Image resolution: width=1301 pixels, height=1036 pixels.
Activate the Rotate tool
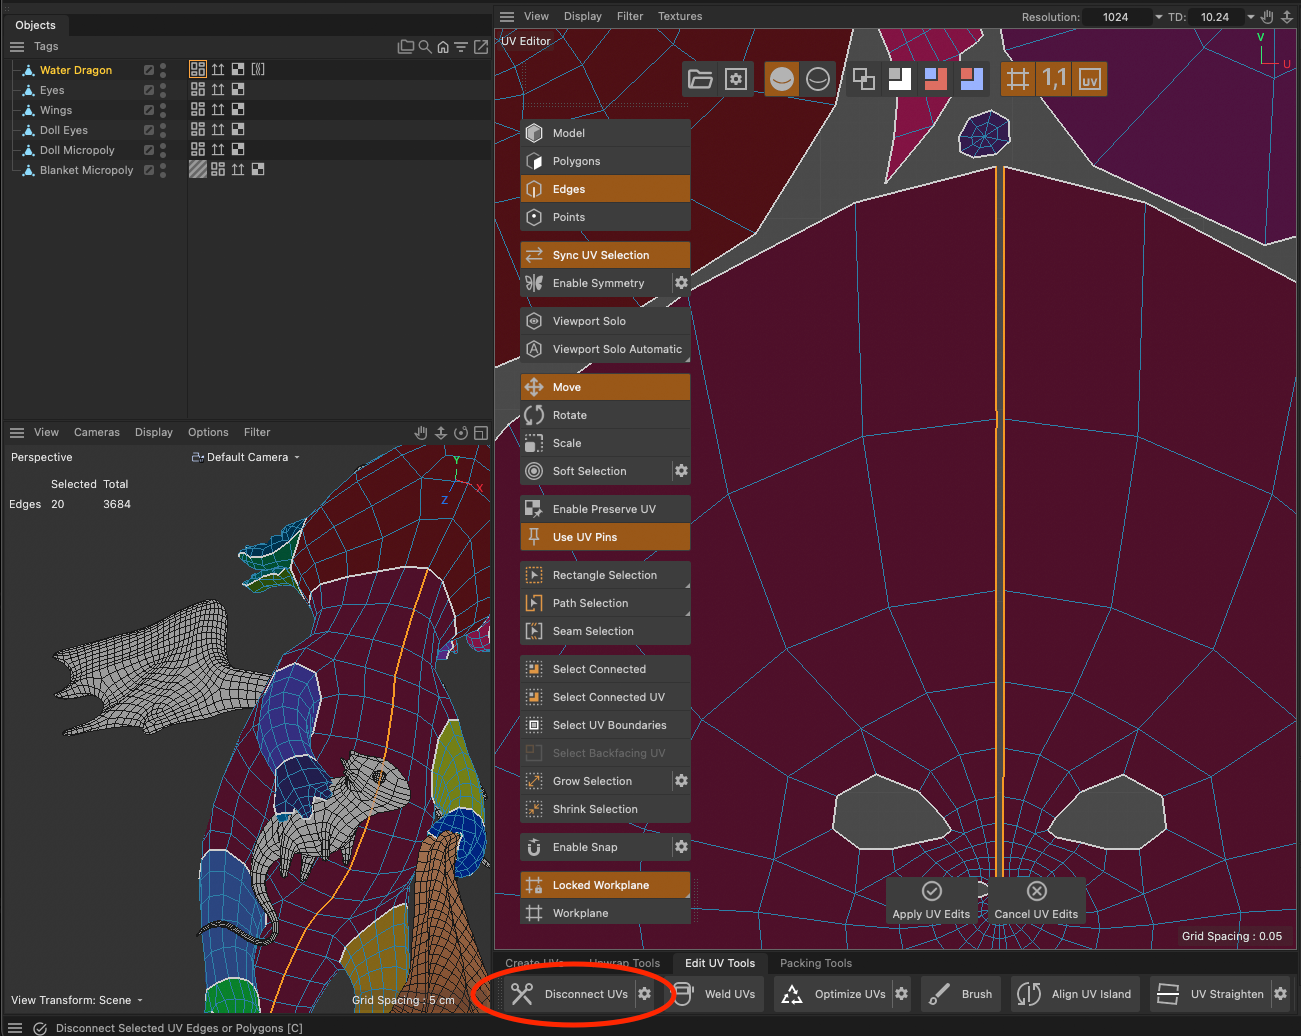click(605, 415)
